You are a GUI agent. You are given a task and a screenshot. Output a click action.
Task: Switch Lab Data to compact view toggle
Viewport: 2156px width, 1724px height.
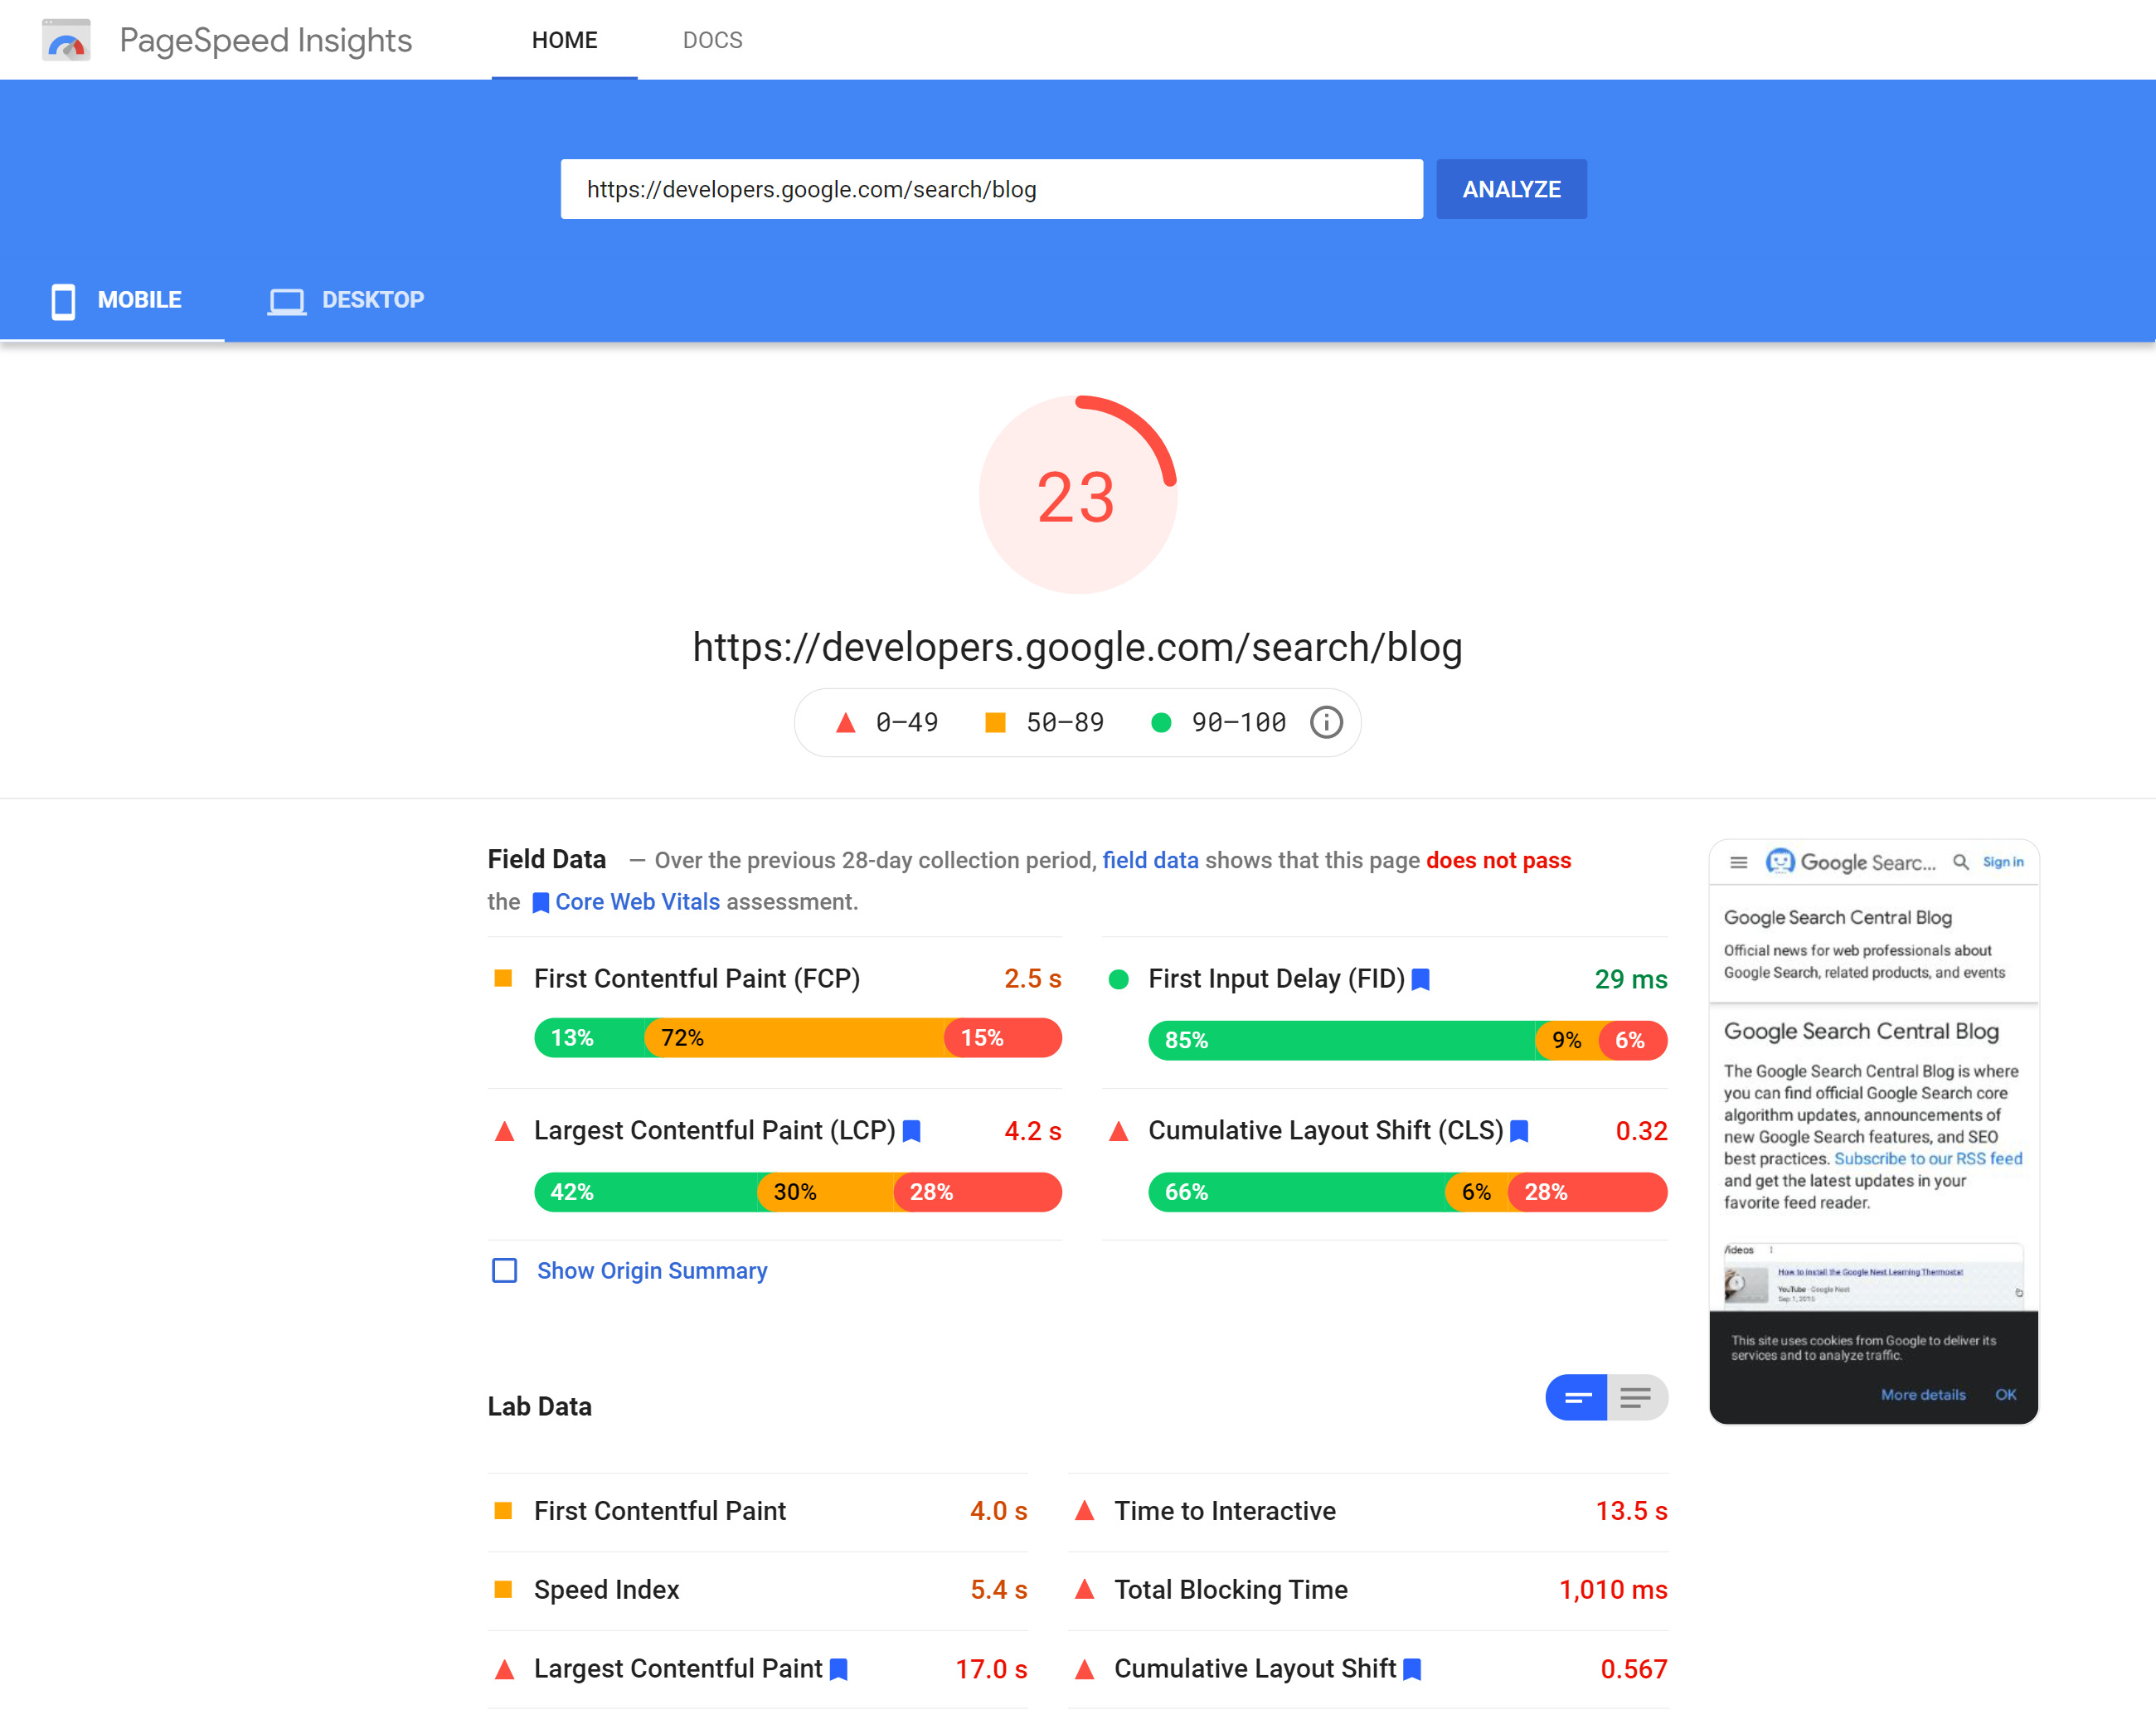[1577, 1398]
